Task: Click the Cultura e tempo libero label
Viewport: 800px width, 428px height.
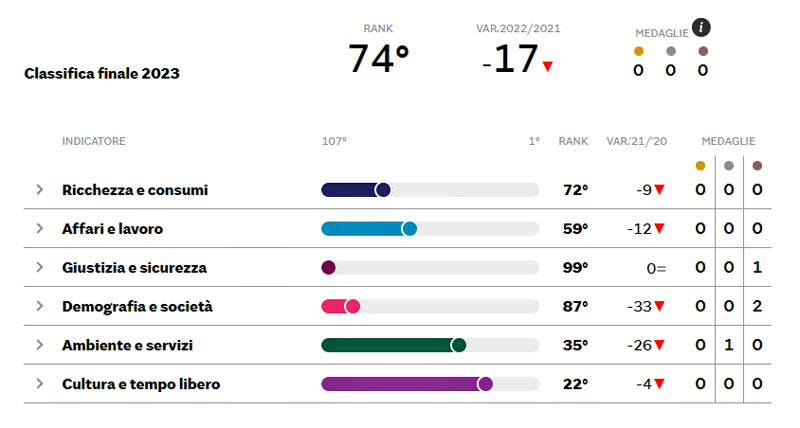Action: click(x=141, y=384)
